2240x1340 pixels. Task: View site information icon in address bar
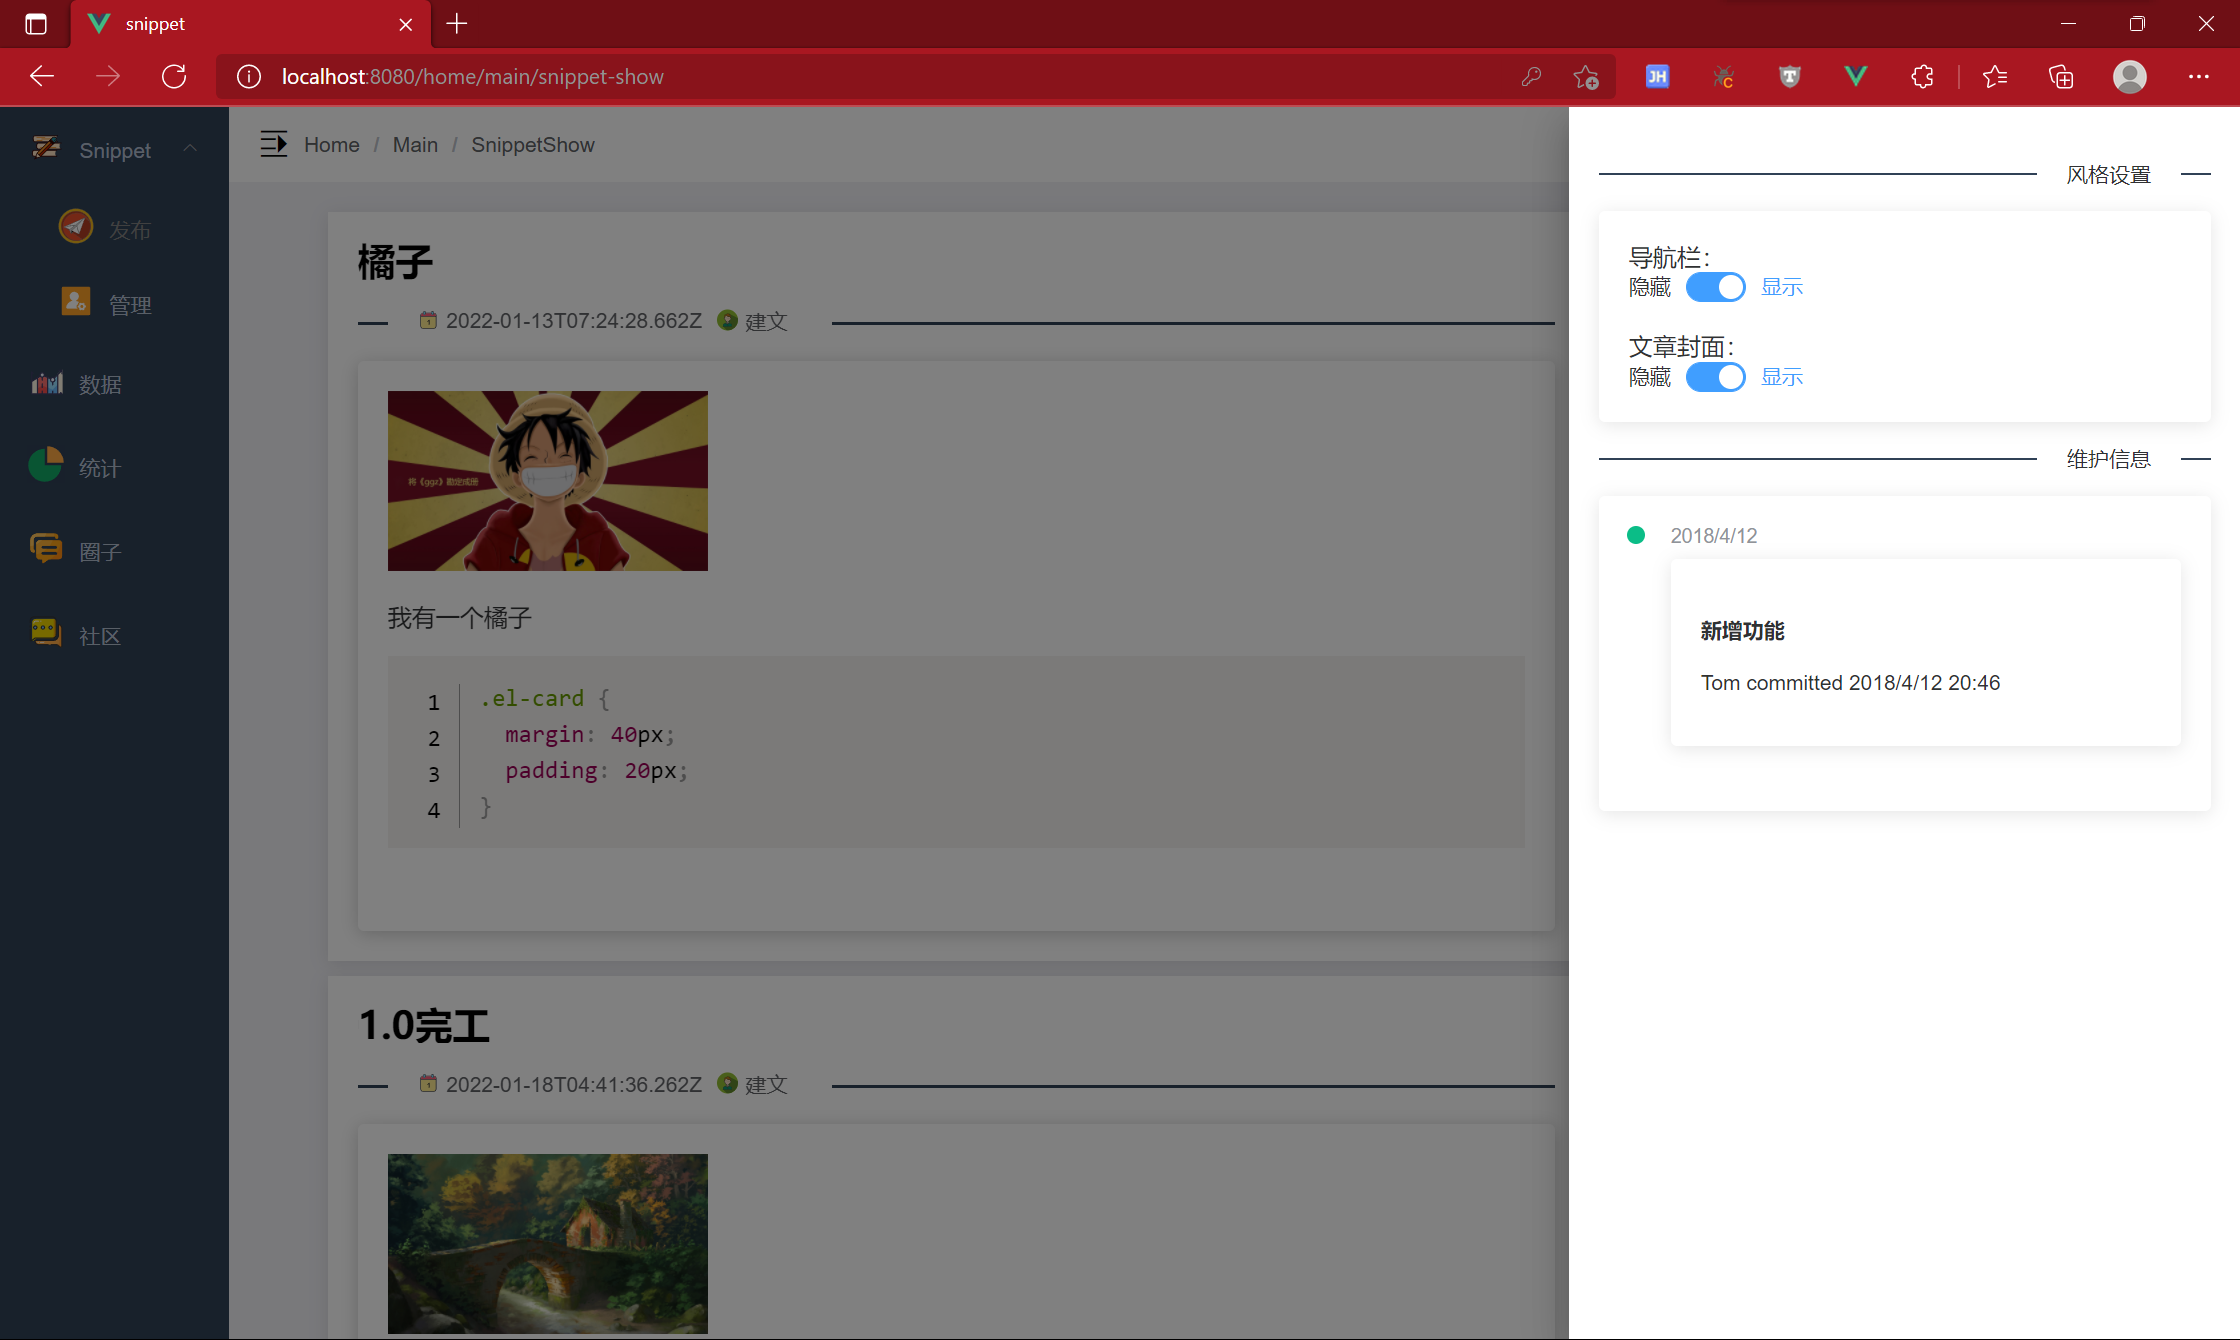click(249, 77)
